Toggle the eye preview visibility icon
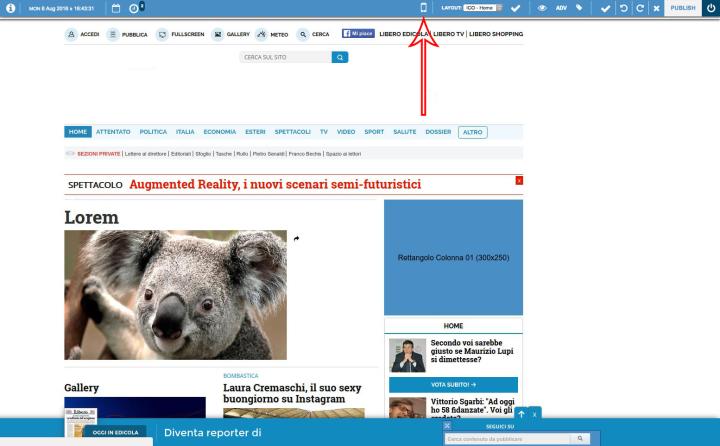Image resolution: width=720 pixels, height=446 pixels. click(x=541, y=8)
